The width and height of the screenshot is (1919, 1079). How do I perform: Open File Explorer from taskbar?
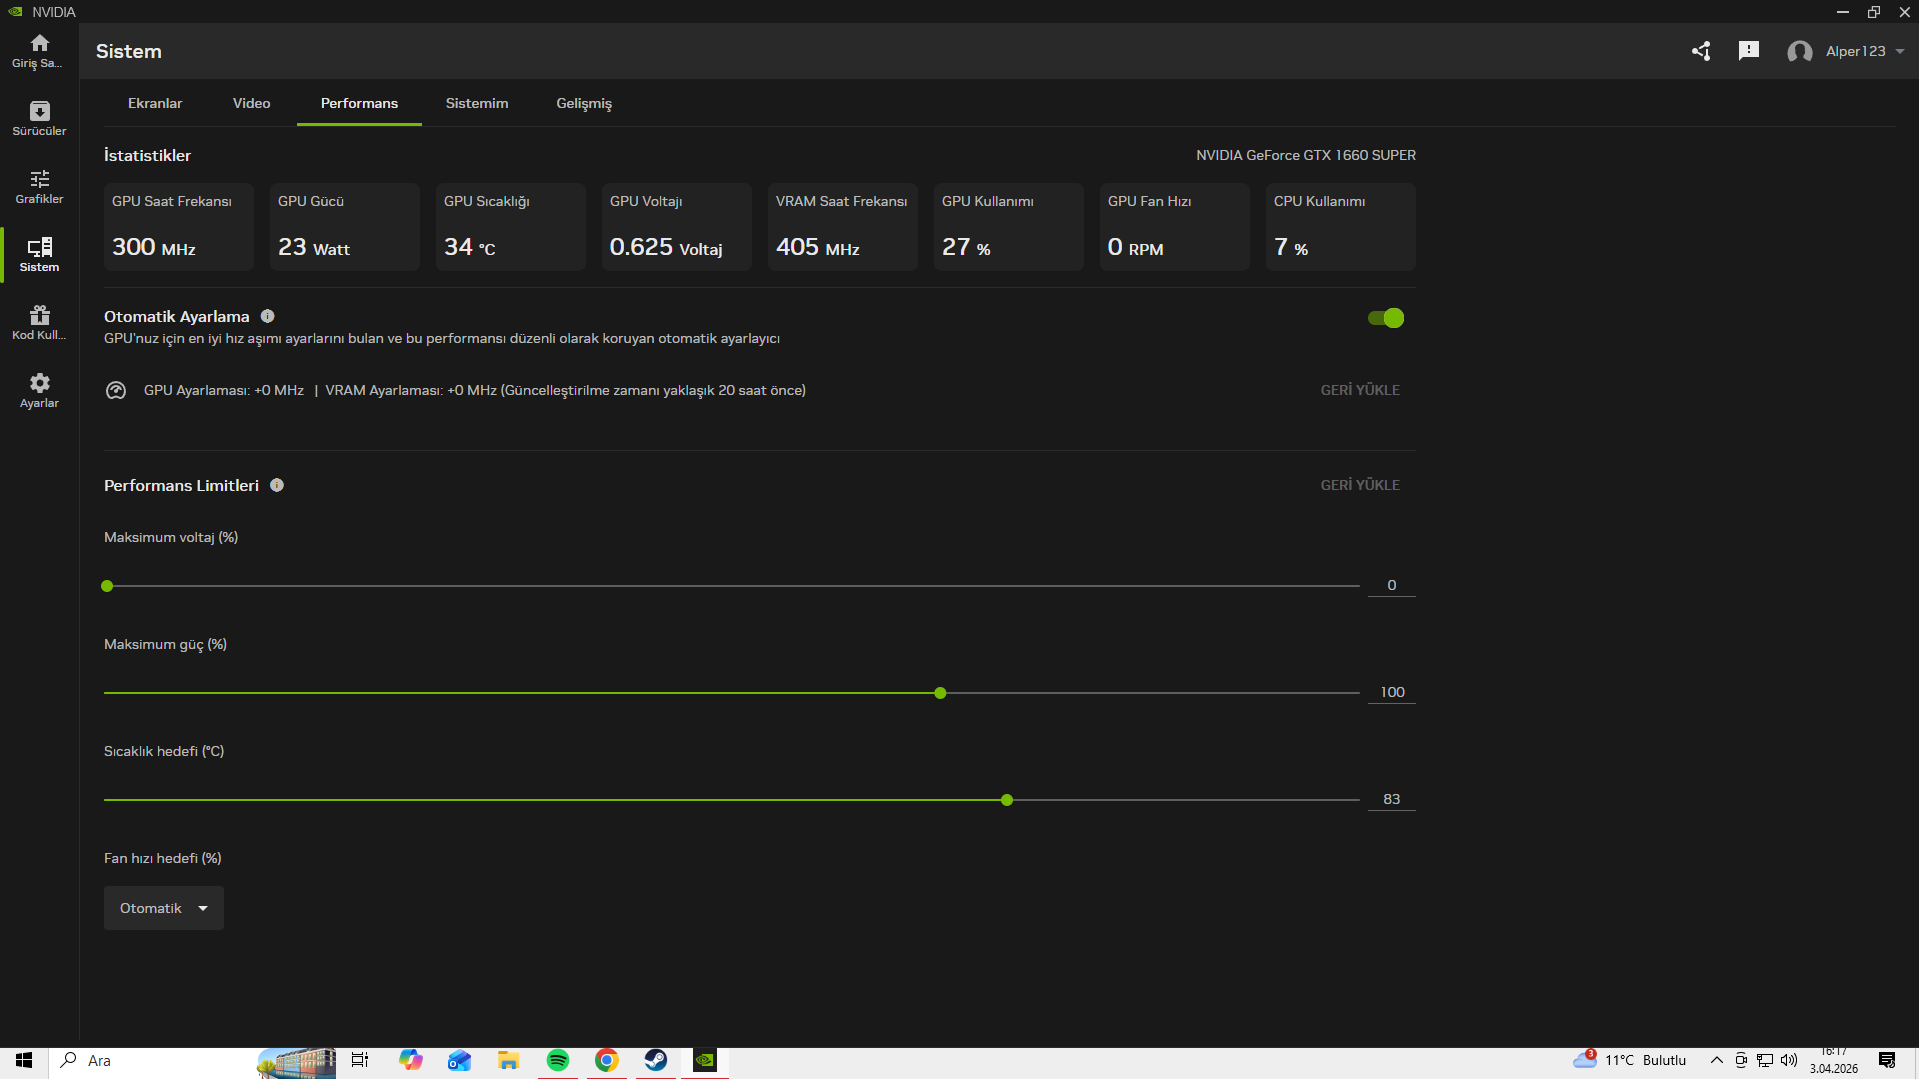tap(509, 1061)
